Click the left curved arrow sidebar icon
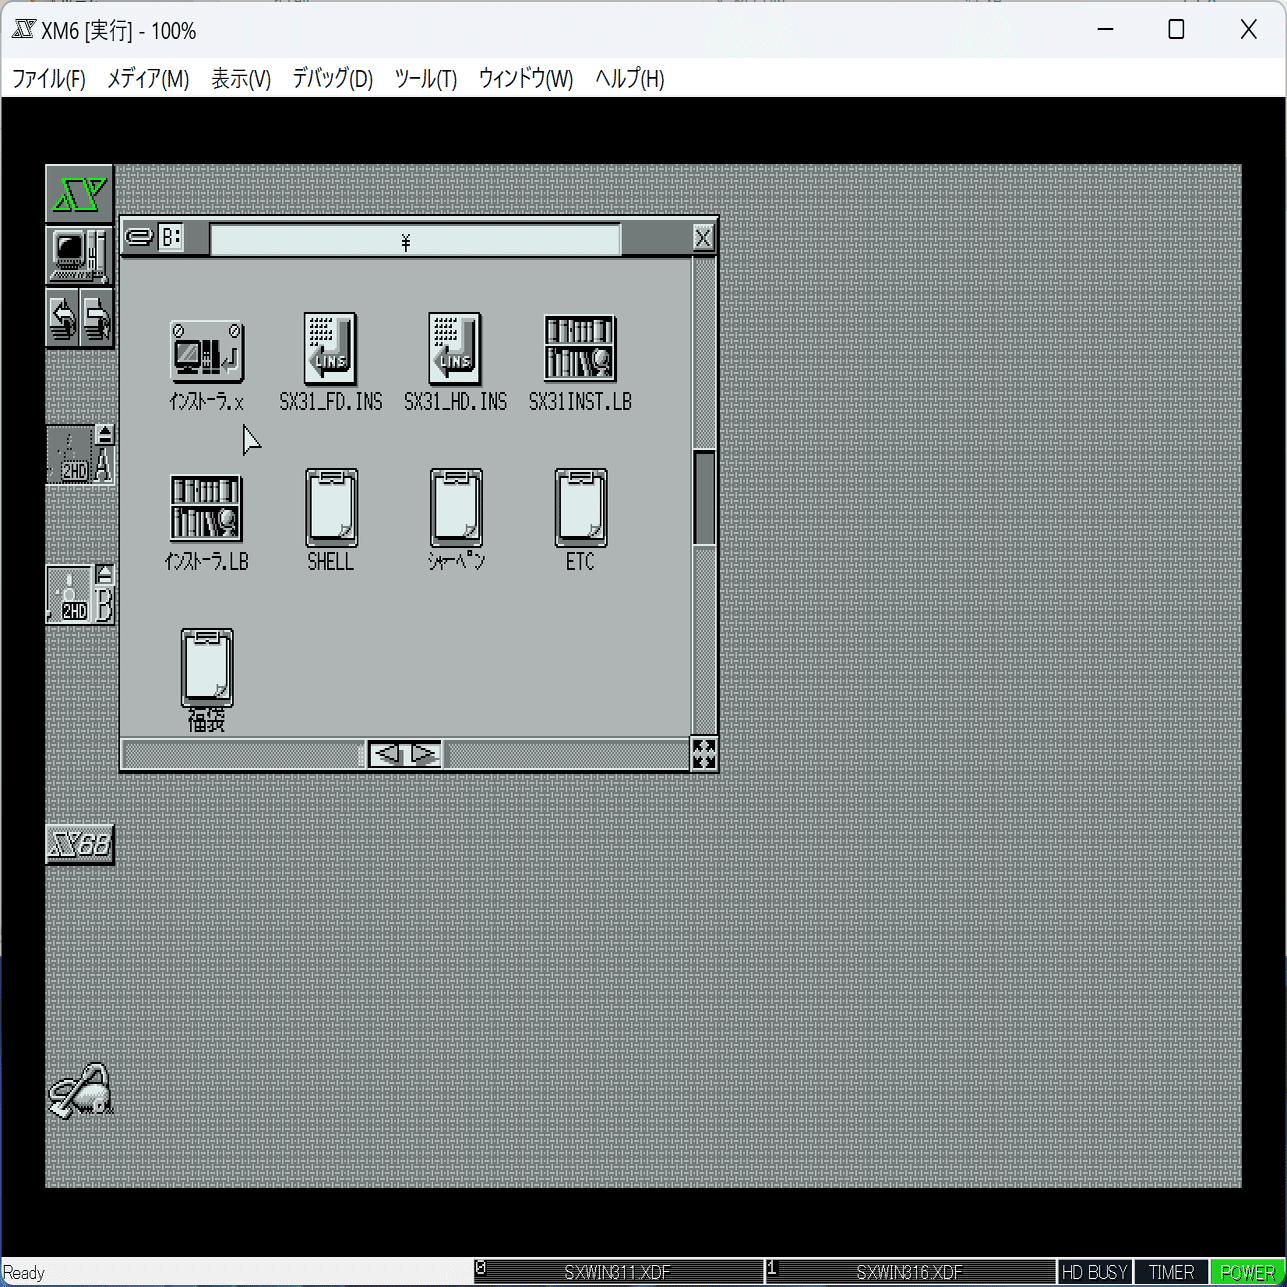Screen dimensions: 1287x1287 [x=63, y=318]
